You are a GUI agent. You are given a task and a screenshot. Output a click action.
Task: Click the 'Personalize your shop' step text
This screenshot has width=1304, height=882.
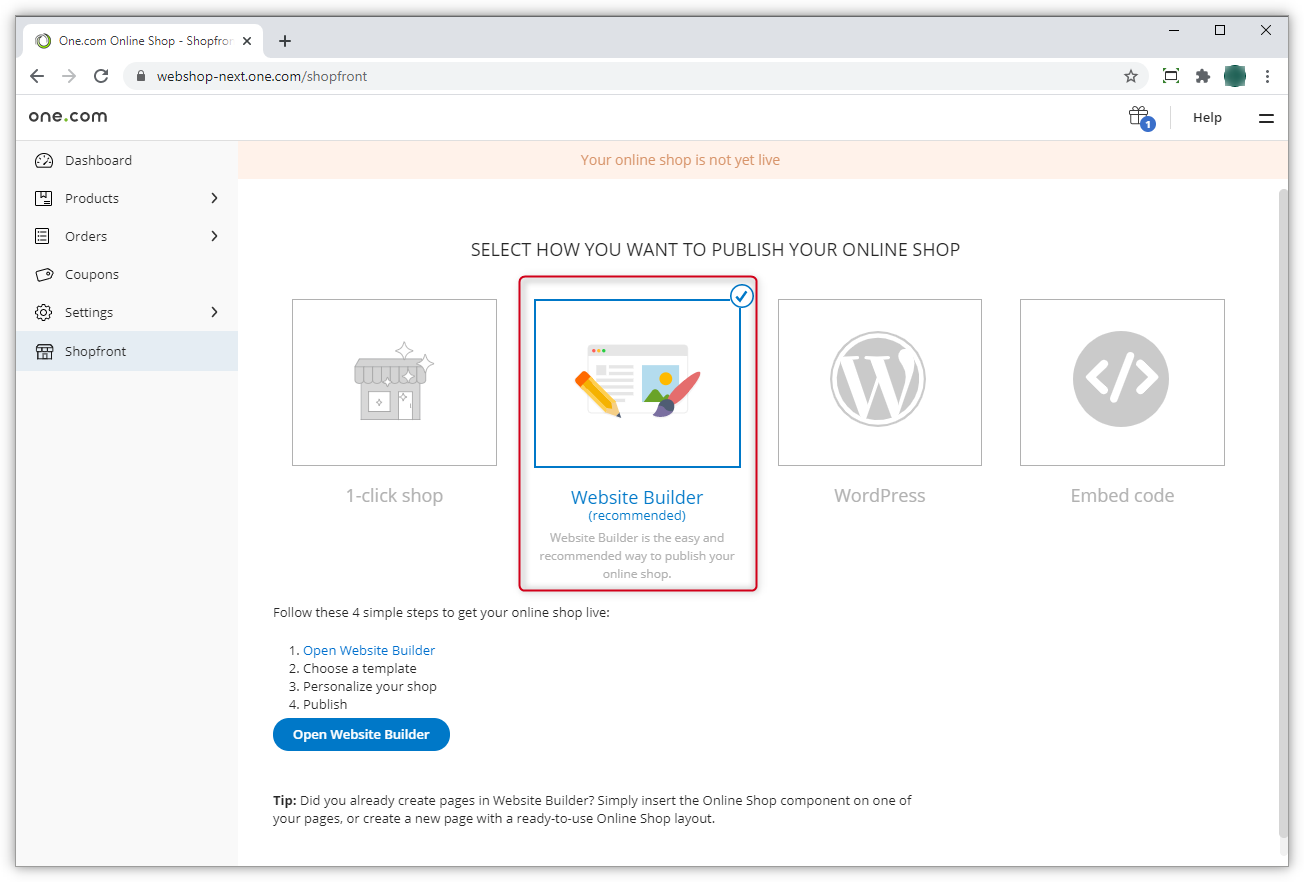pos(370,686)
